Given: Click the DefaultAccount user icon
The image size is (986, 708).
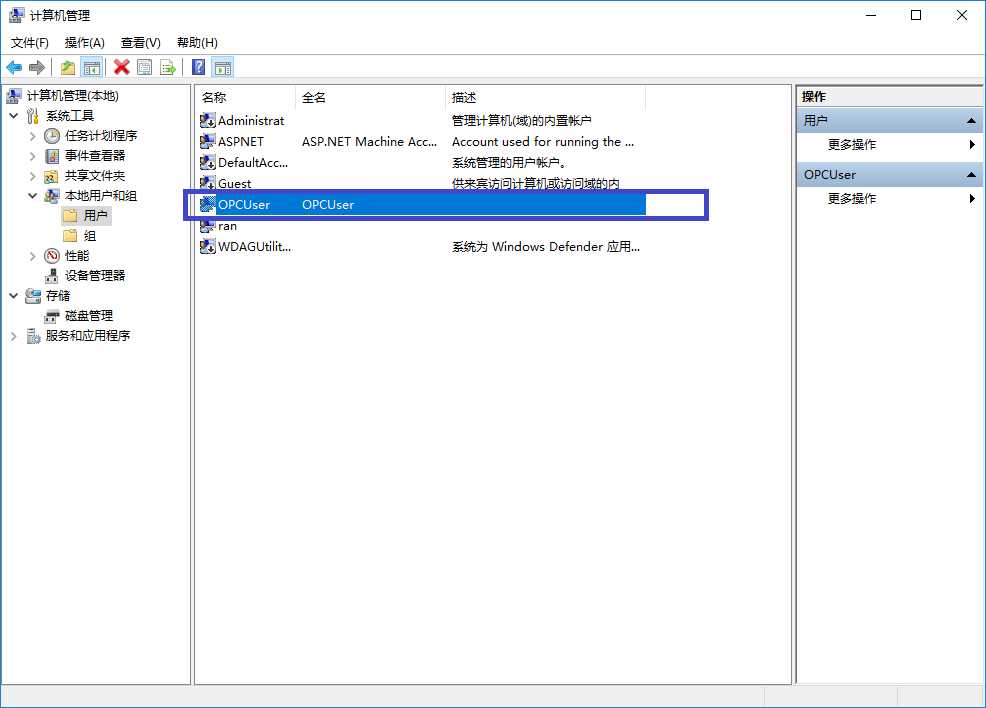Looking at the screenshot, I should coord(208,162).
